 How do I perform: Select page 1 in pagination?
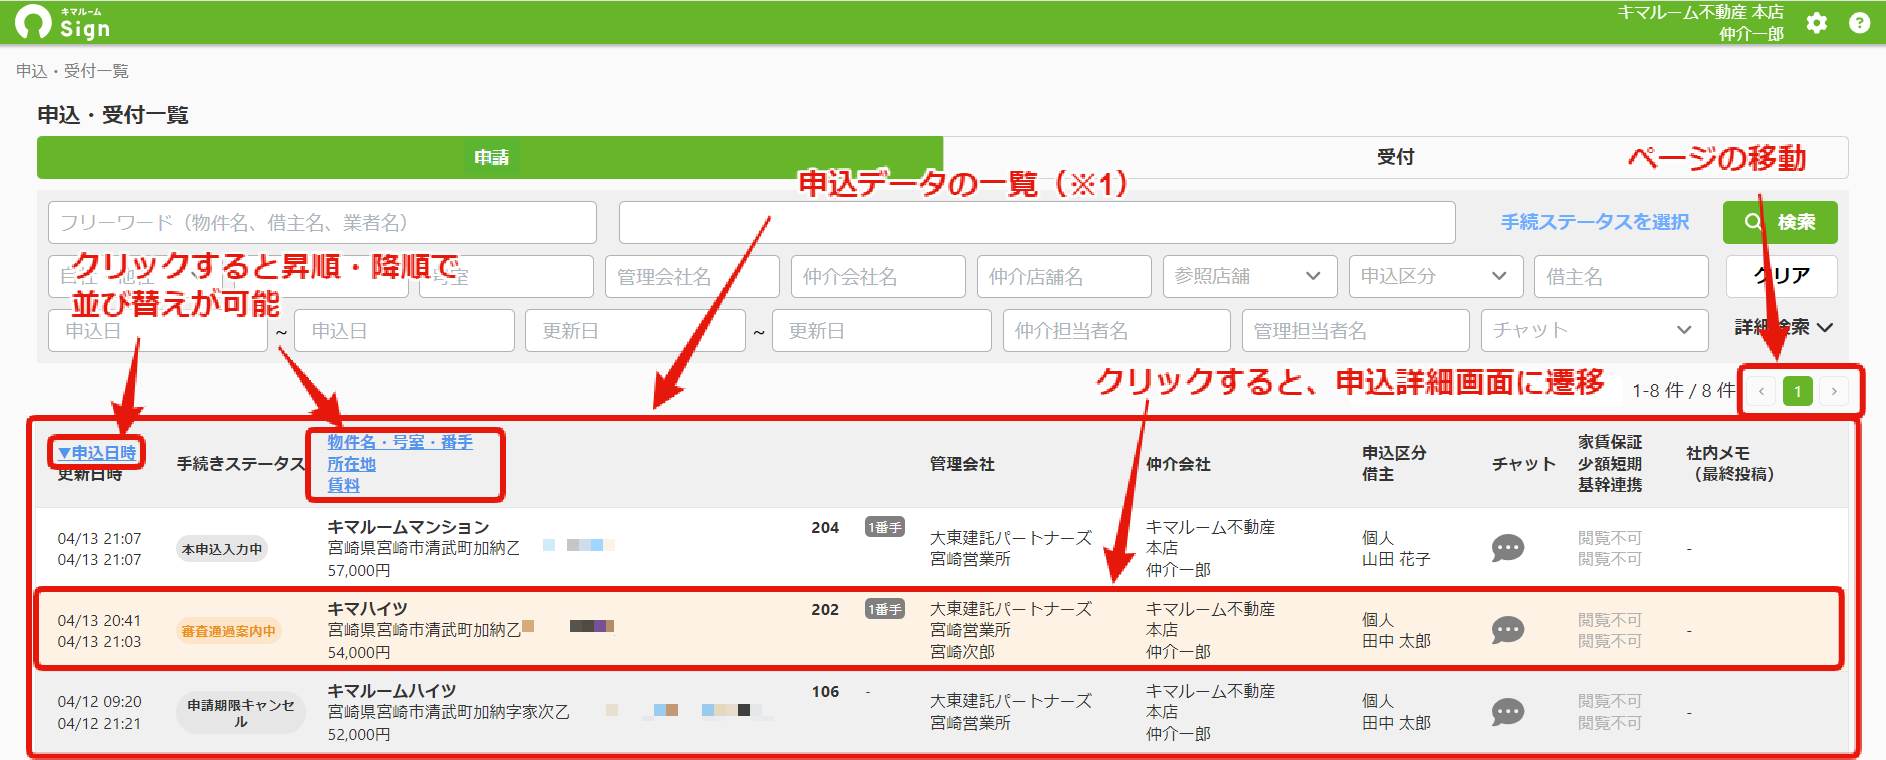1797,391
